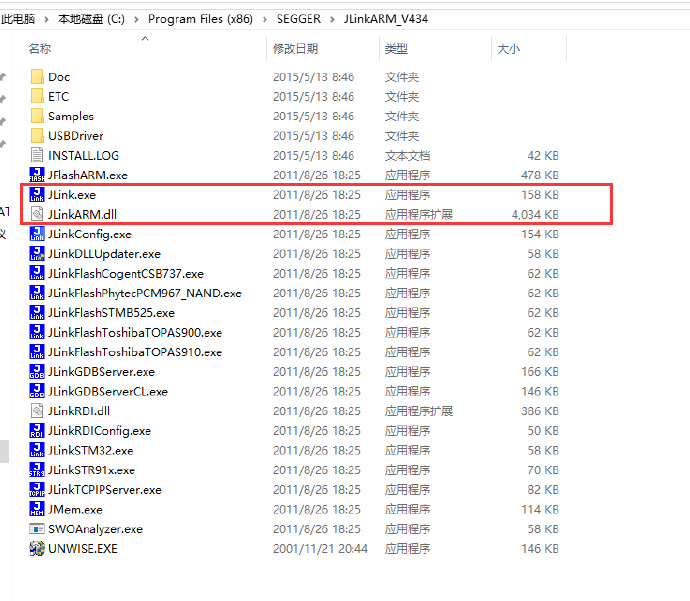The image size is (690, 601).
Task: Click the JLinkFlashToshibaTOPAS910.exe icon
Action: [37, 352]
